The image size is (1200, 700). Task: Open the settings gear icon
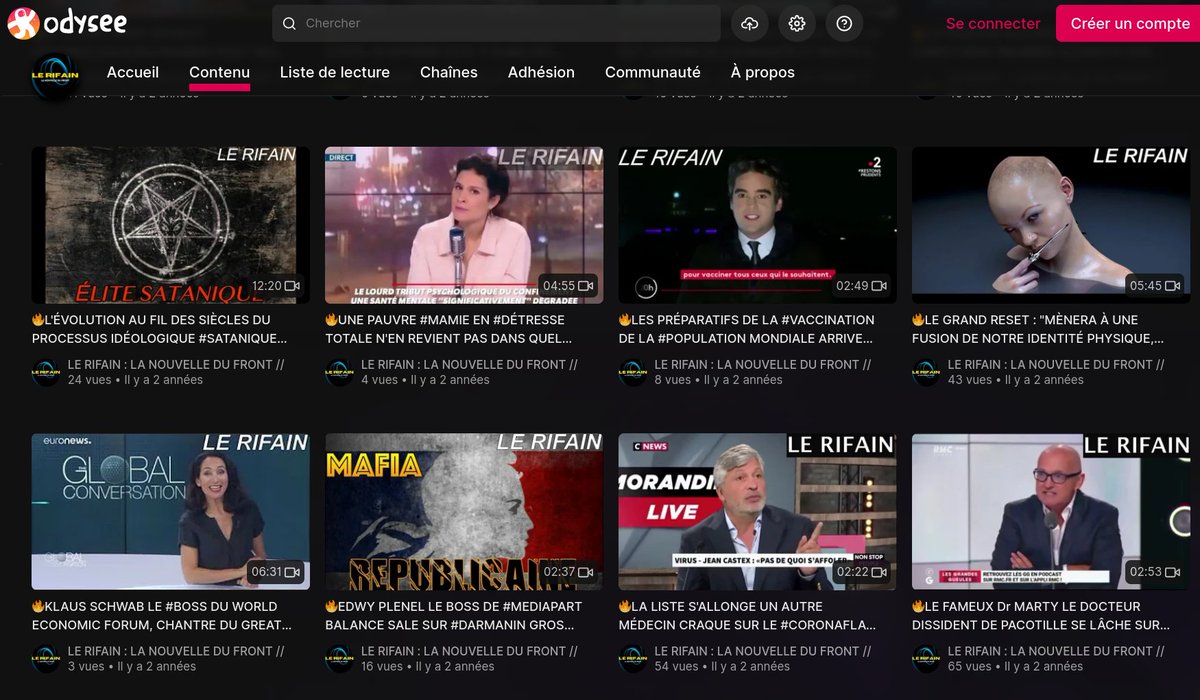(797, 23)
